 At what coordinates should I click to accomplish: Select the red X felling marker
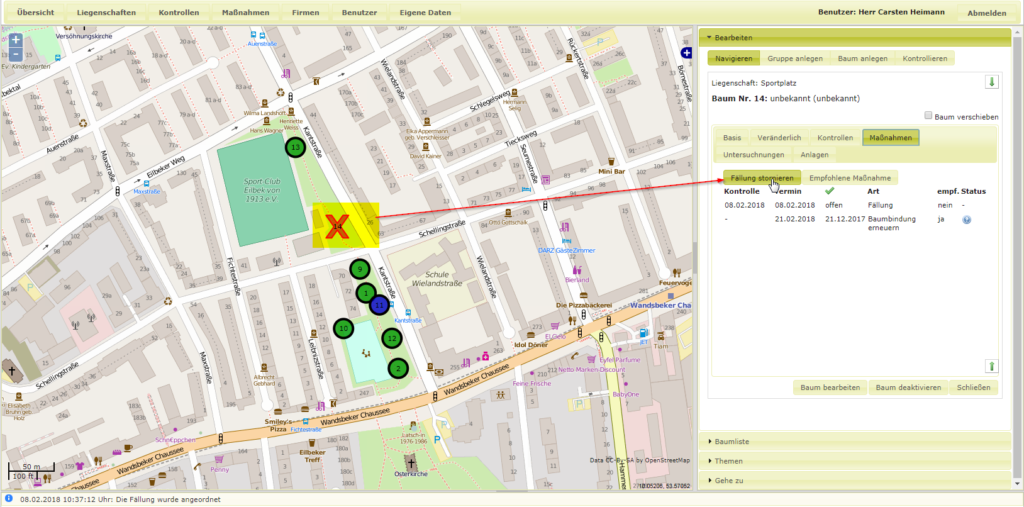click(338, 227)
